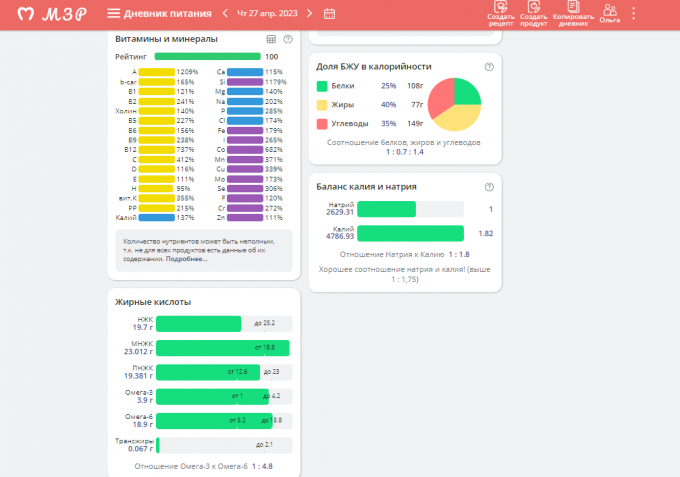
Task: Open the calendar date picker icon
Action: [330, 14]
